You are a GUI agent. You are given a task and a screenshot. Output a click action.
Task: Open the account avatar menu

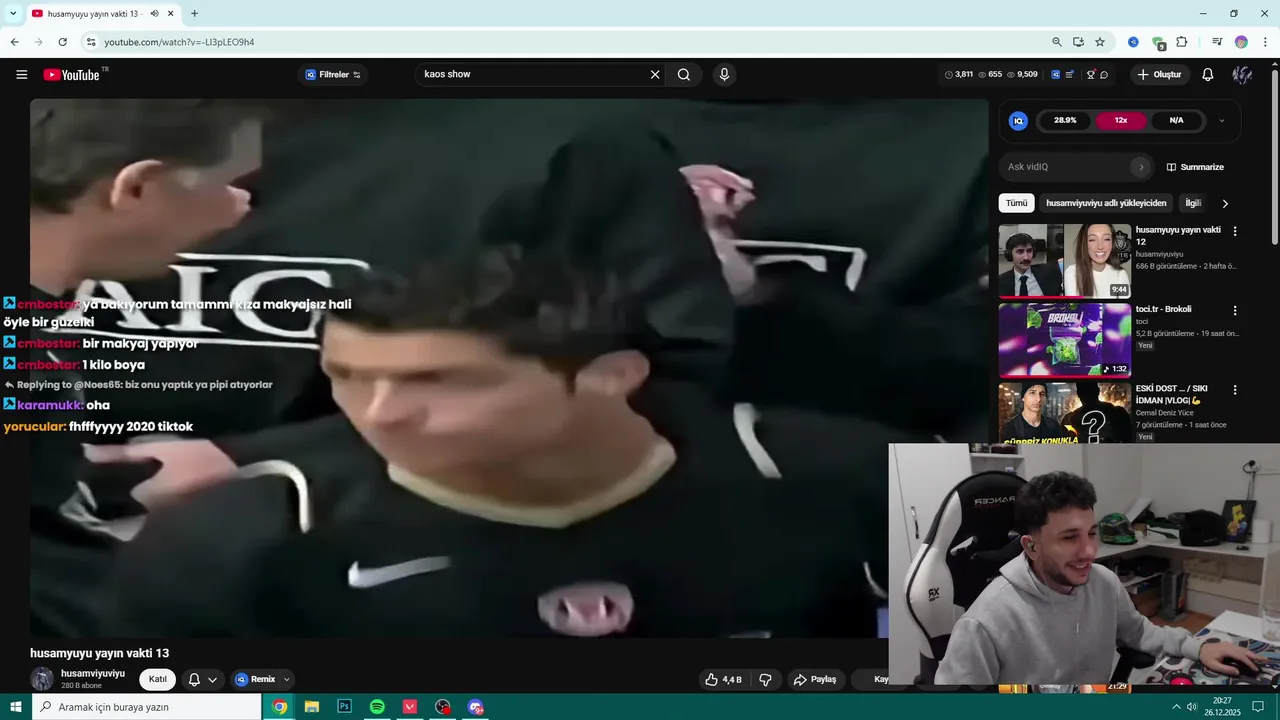click(x=1242, y=75)
